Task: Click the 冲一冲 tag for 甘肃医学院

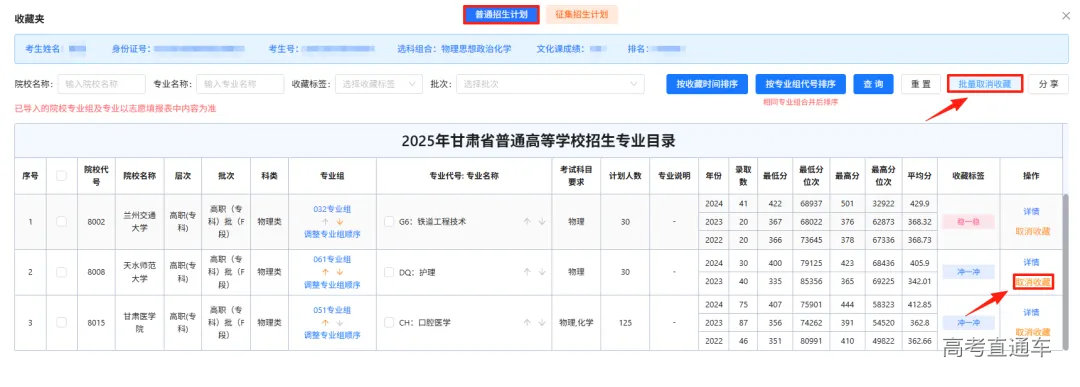Action: point(968,322)
